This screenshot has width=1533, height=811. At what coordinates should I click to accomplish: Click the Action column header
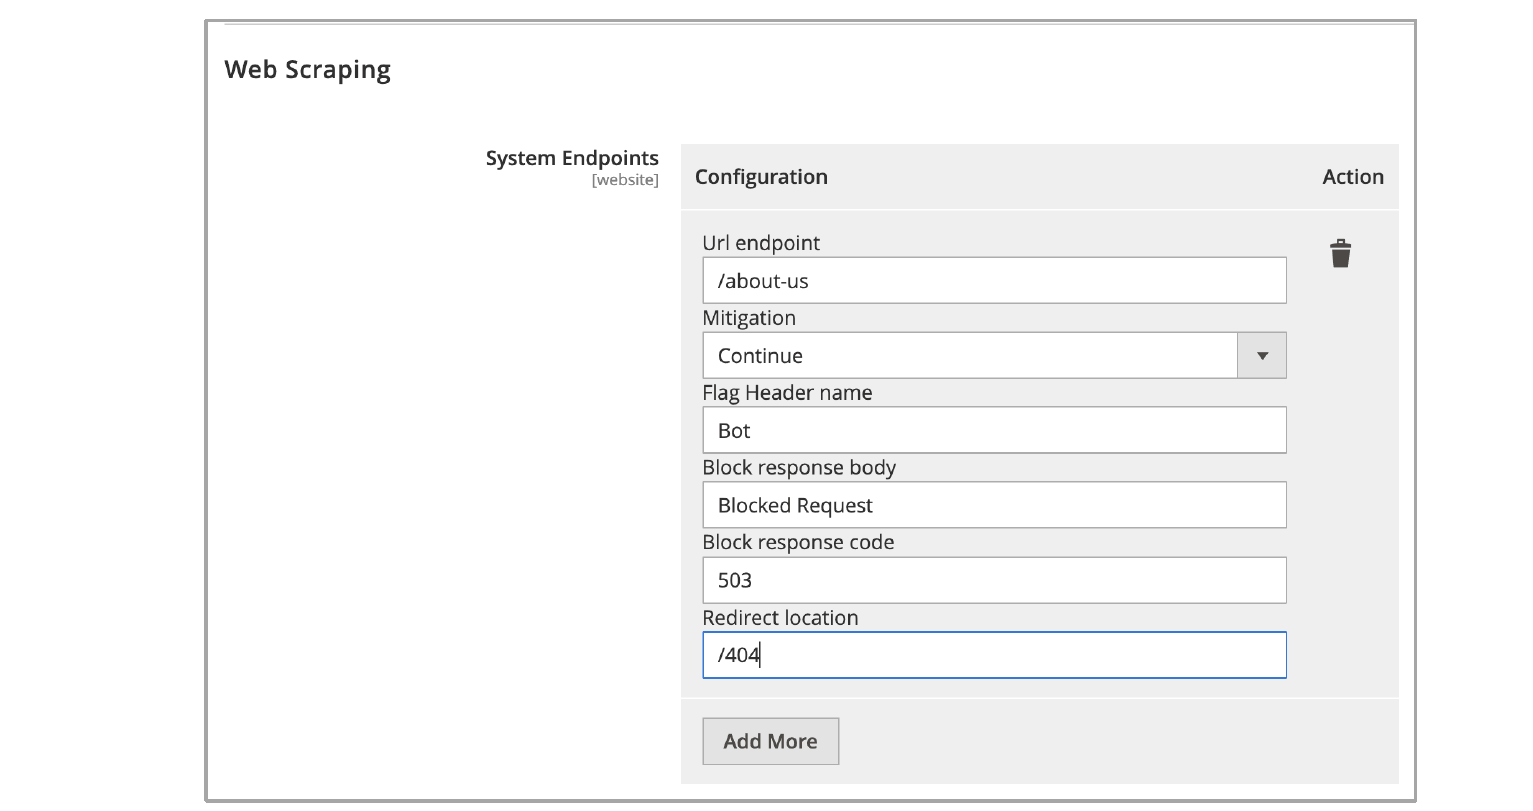(1352, 177)
